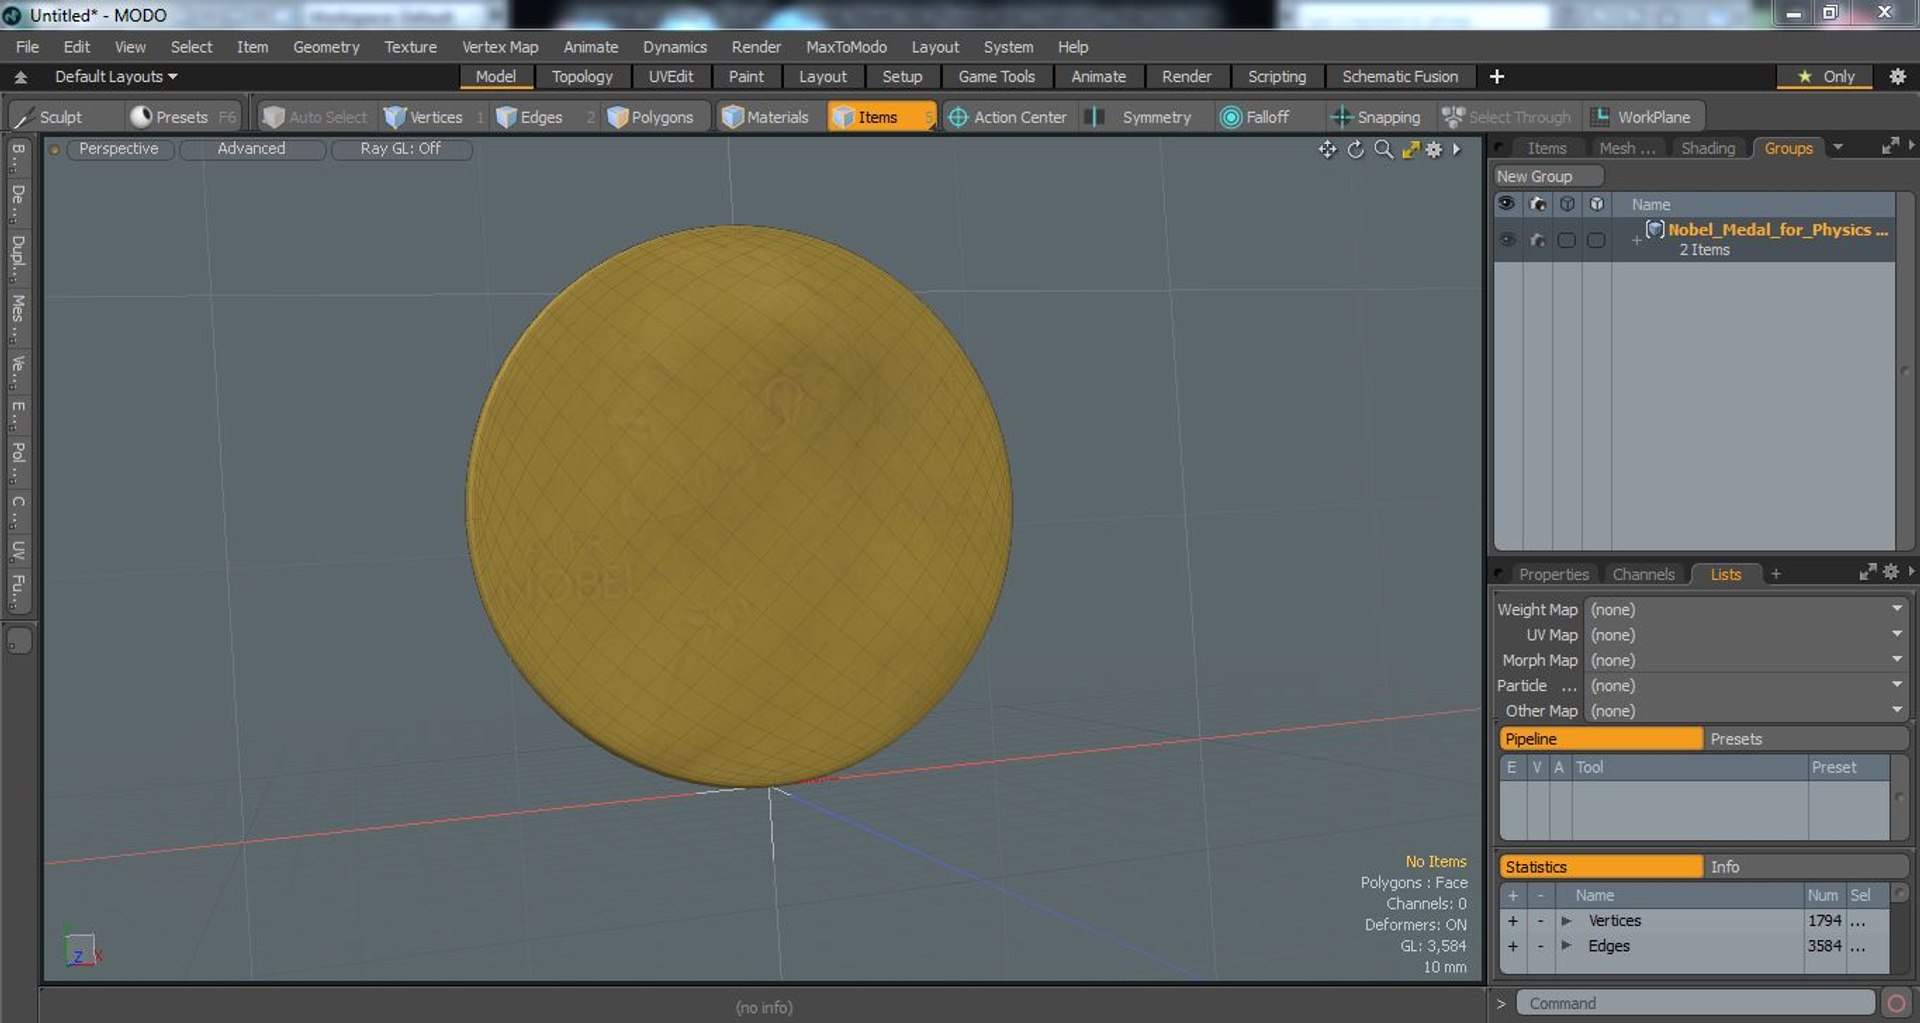Open the Morph Map dropdown

pyautogui.click(x=1746, y=660)
